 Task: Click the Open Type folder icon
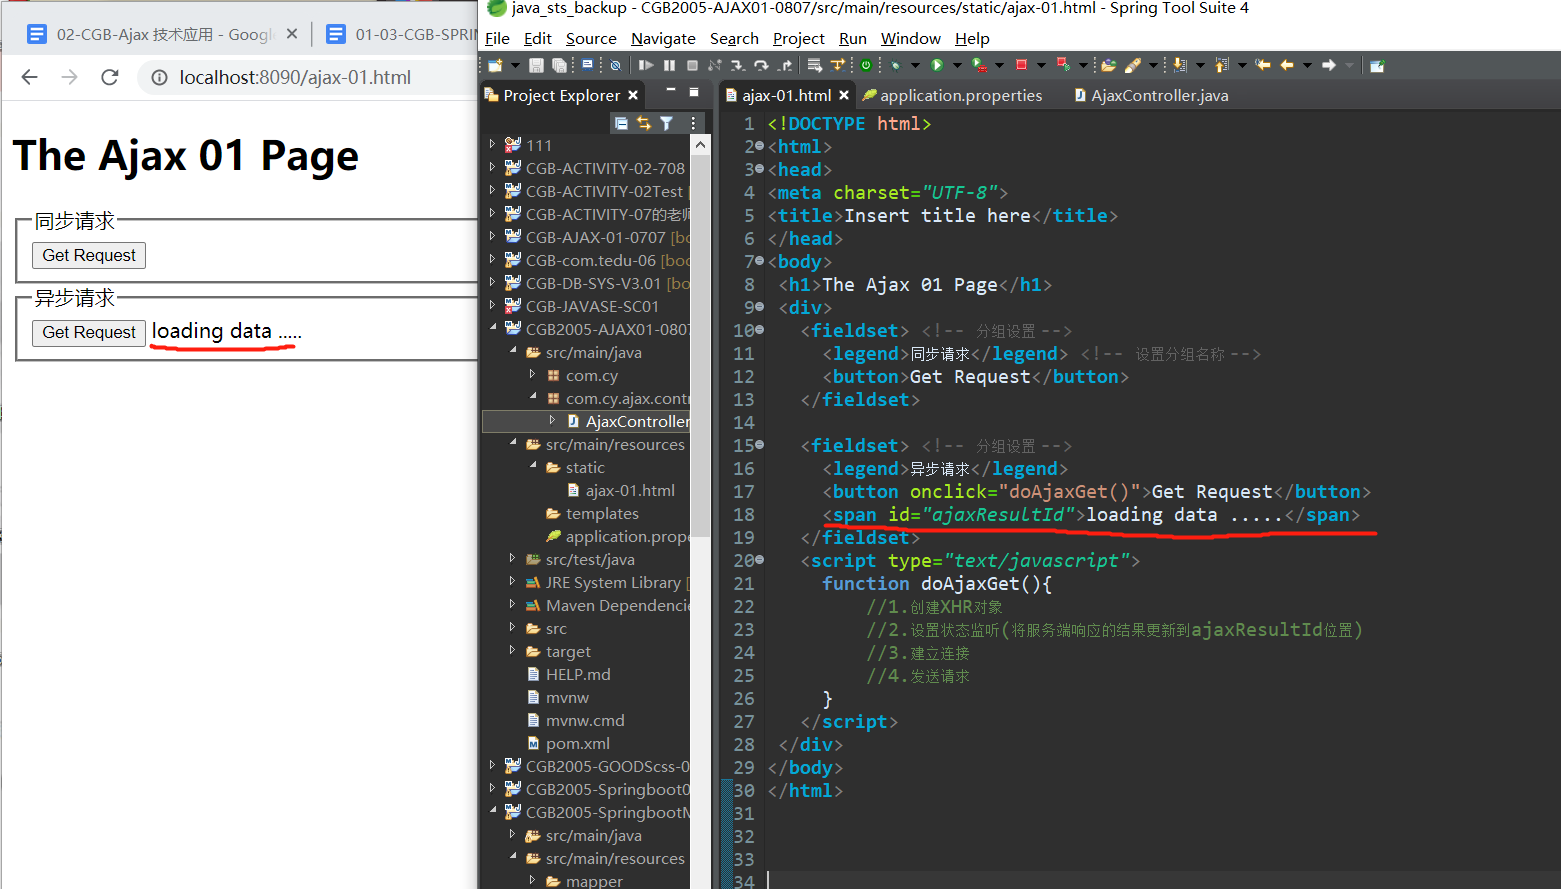[1107, 65]
